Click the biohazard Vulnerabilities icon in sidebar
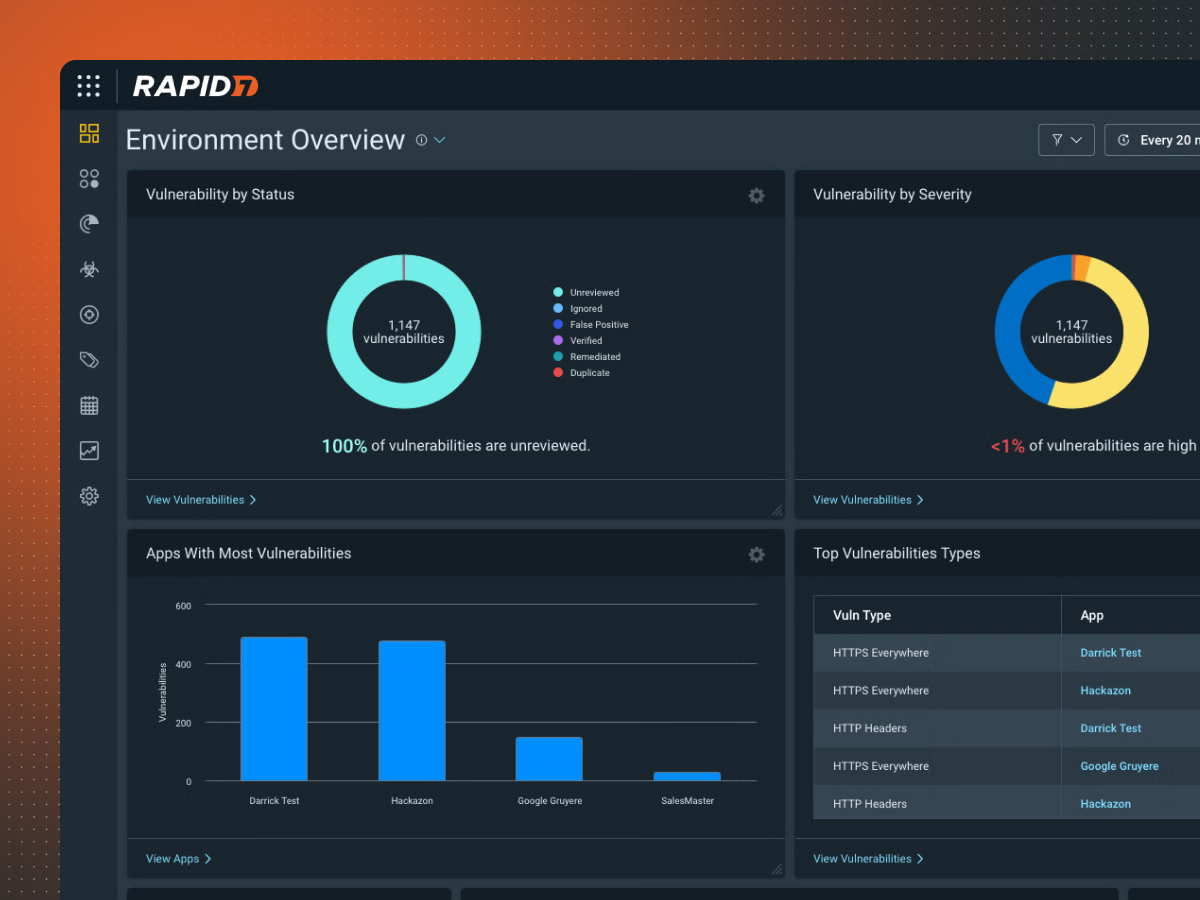 (89, 268)
